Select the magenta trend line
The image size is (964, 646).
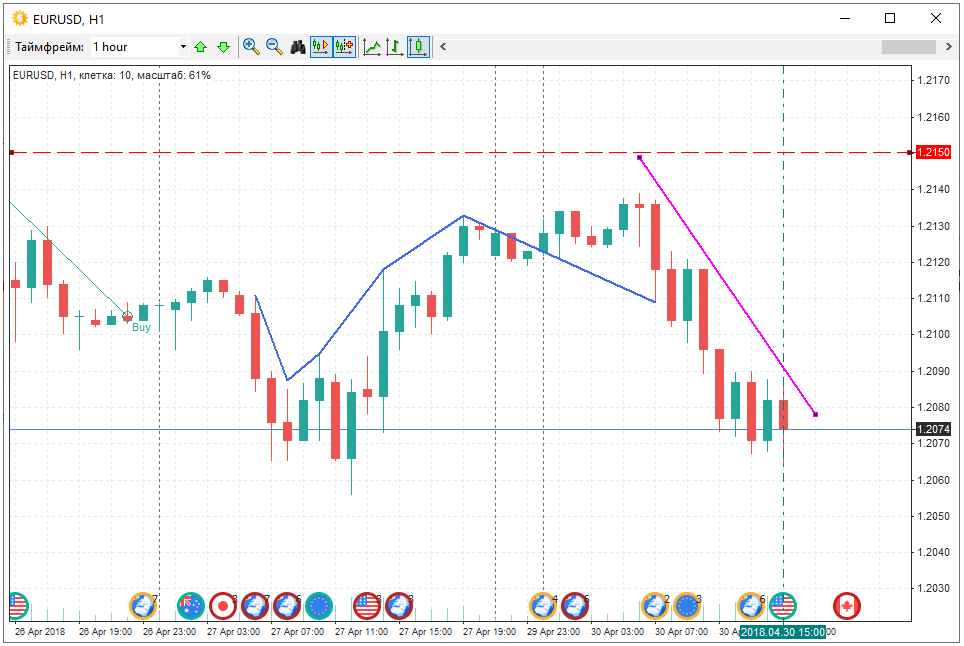click(727, 285)
